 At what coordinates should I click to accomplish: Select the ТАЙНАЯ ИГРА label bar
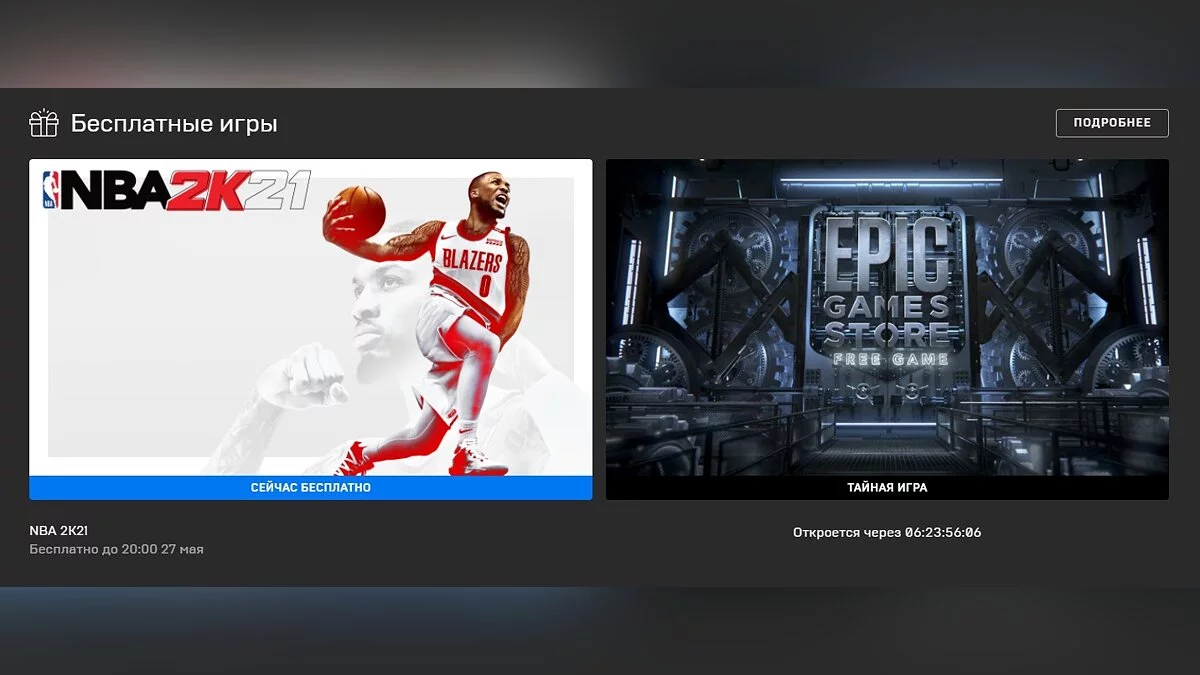point(887,488)
